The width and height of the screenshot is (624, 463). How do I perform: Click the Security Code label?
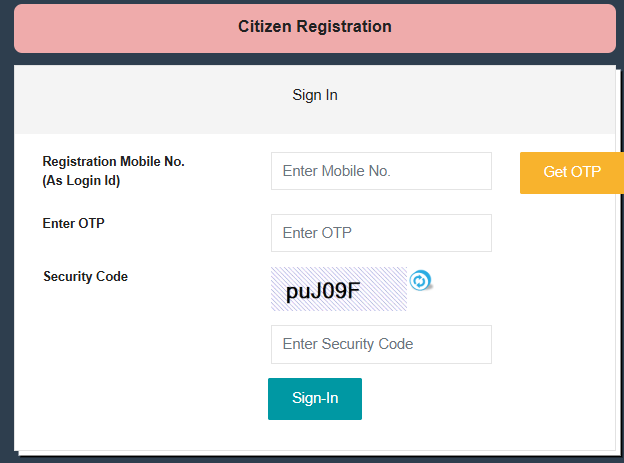(x=85, y=276)
